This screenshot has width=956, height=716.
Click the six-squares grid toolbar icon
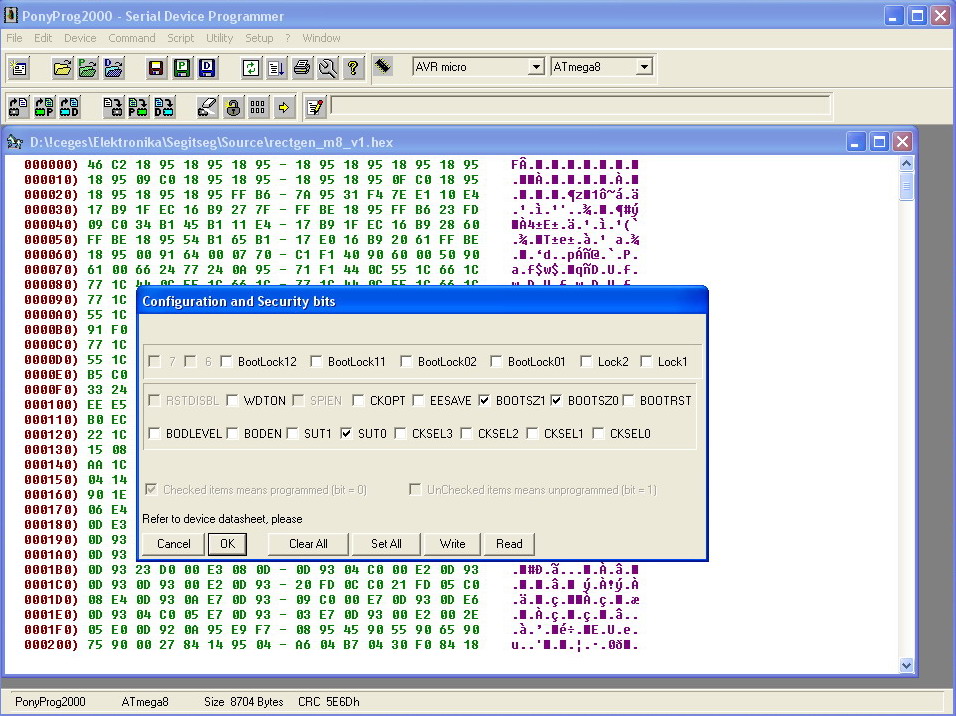[259, 107]
